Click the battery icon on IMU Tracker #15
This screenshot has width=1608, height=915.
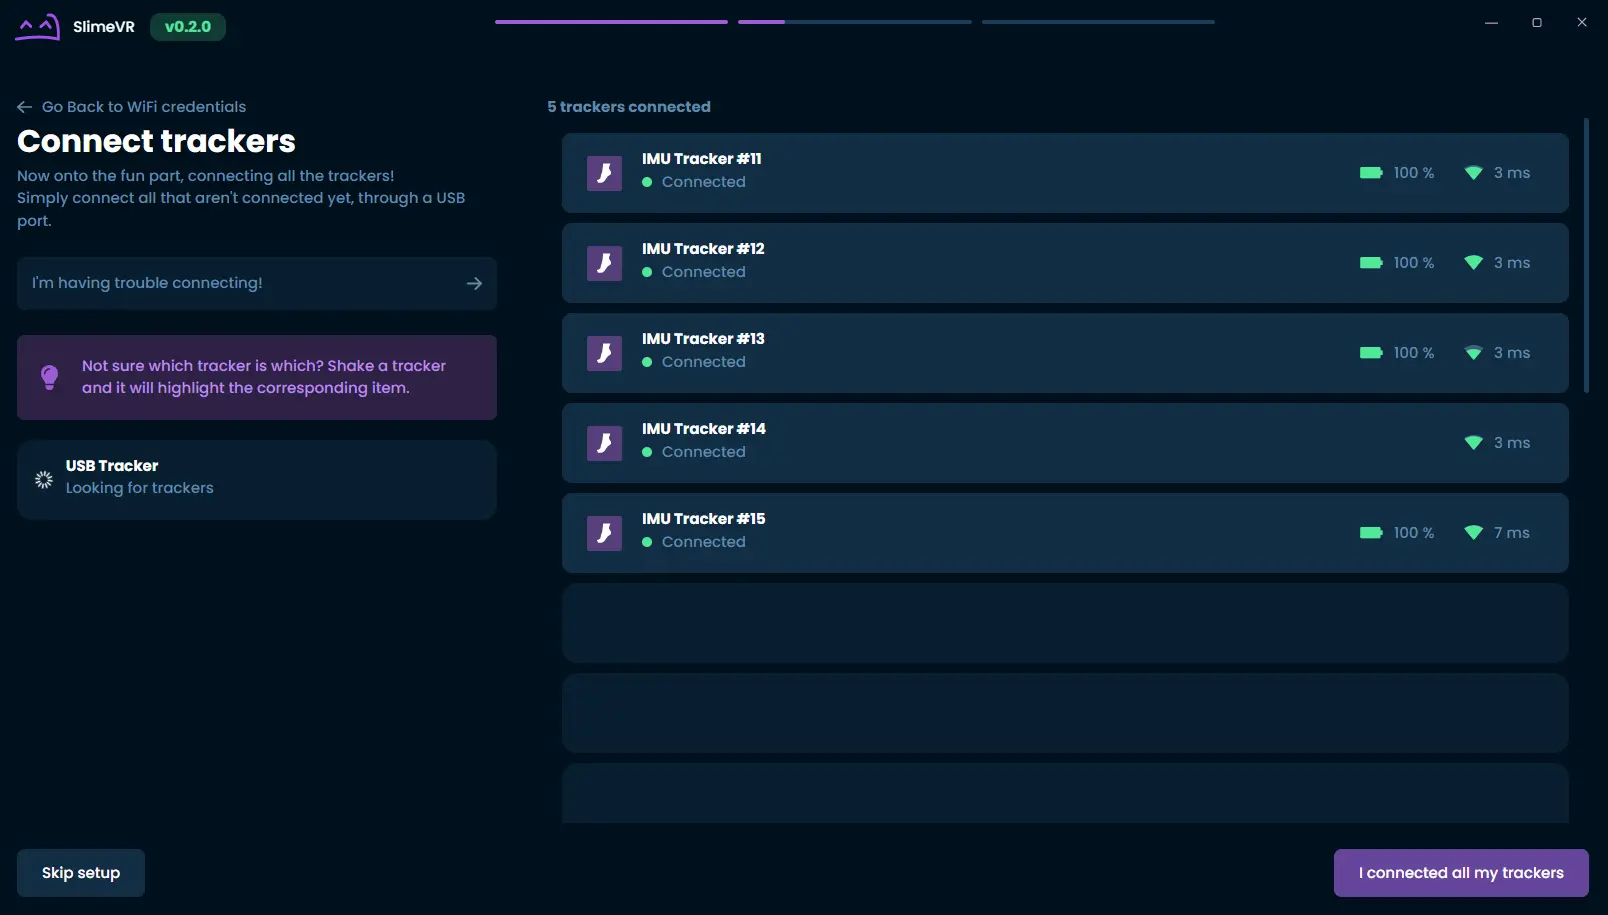click(1371, 533)
